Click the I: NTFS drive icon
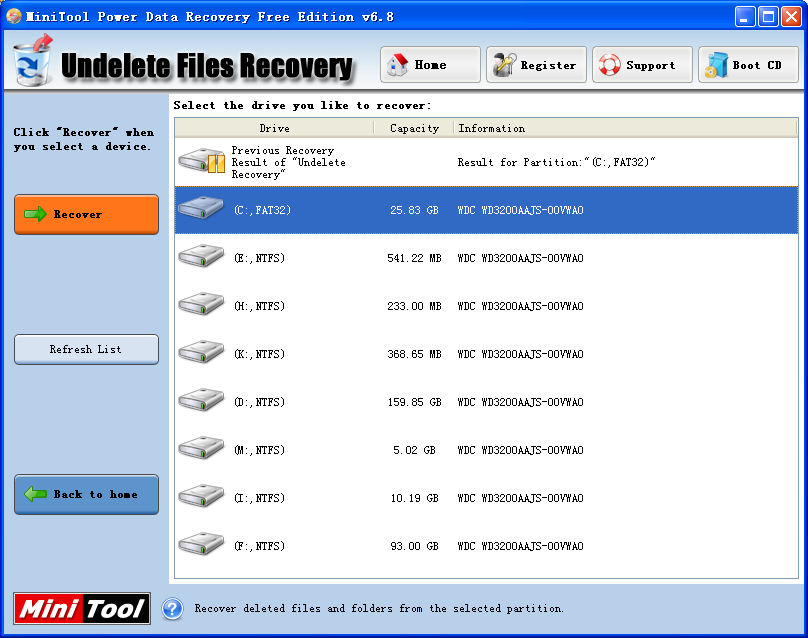This screenshot has height=638, width=808. pos(201,496)
